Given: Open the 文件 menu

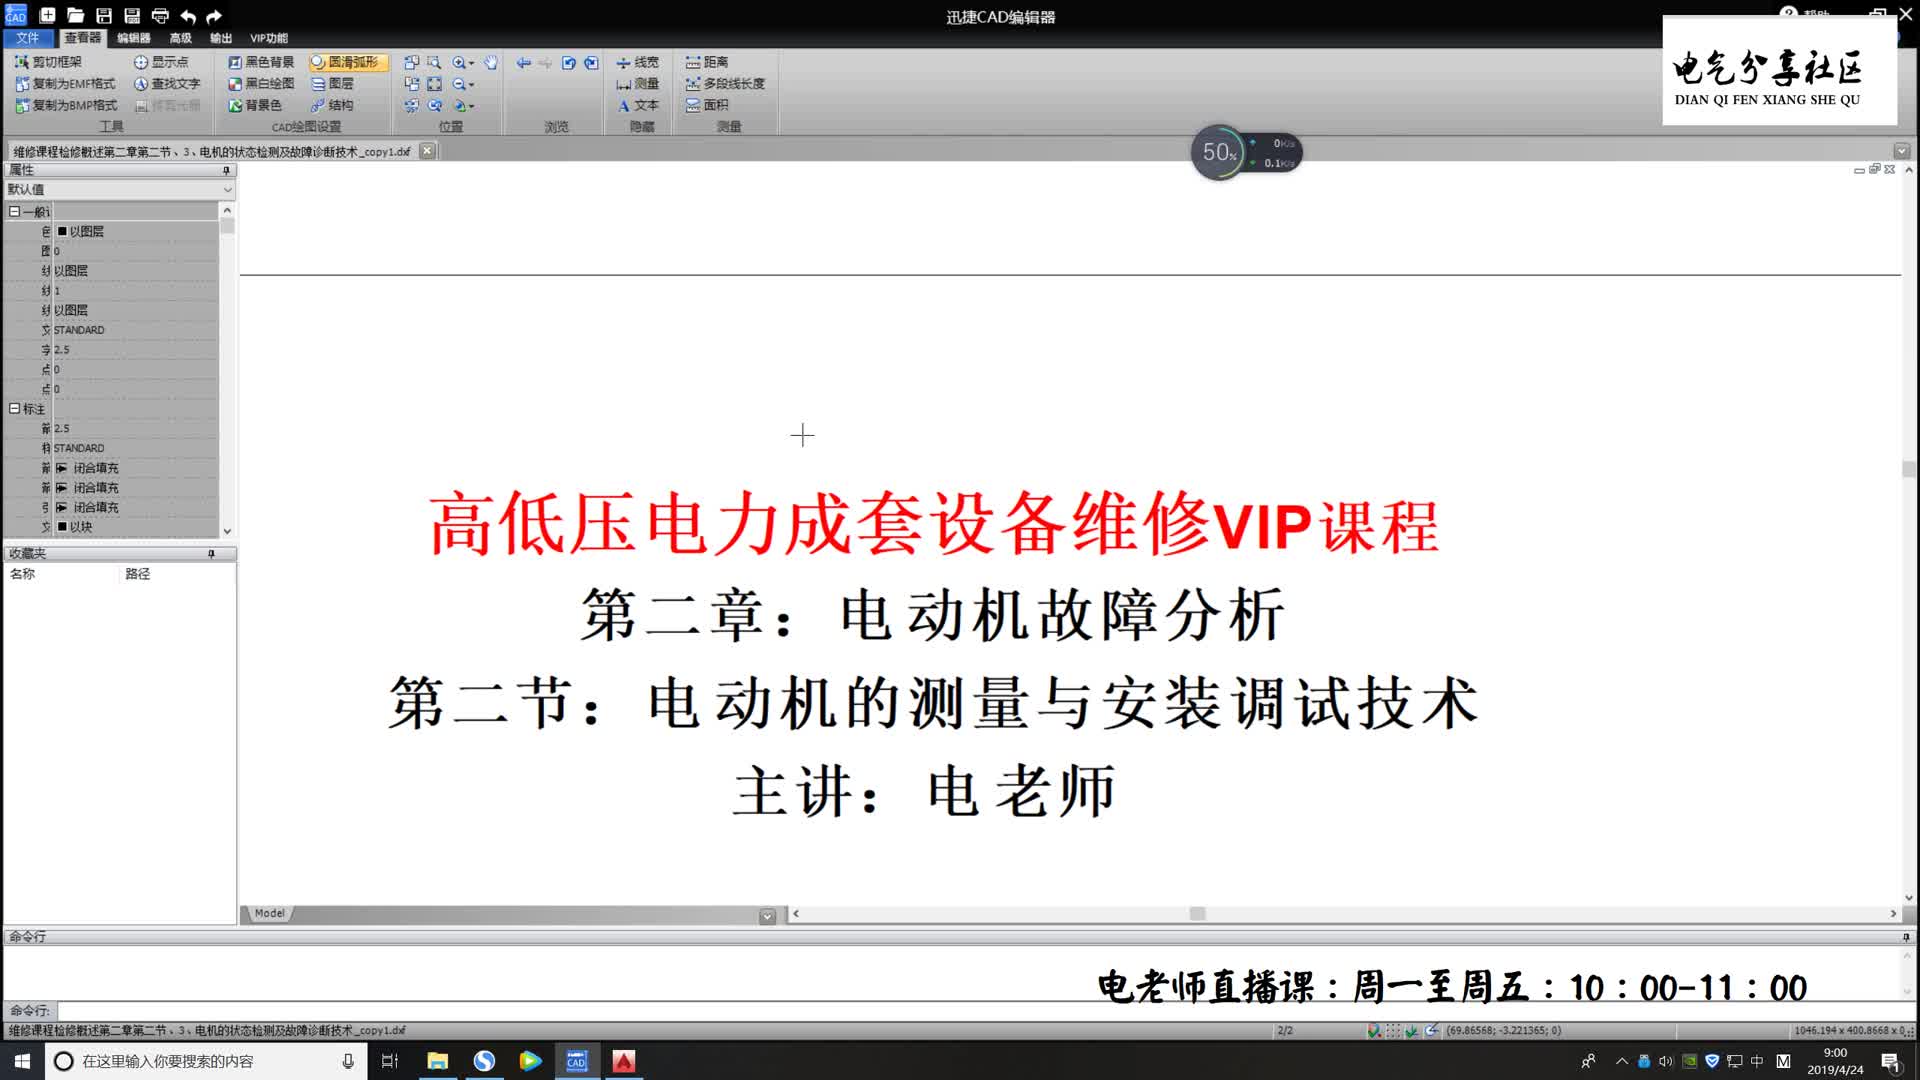Looking at the screenshot, I should pyautogui.click(x=27, y=38).
